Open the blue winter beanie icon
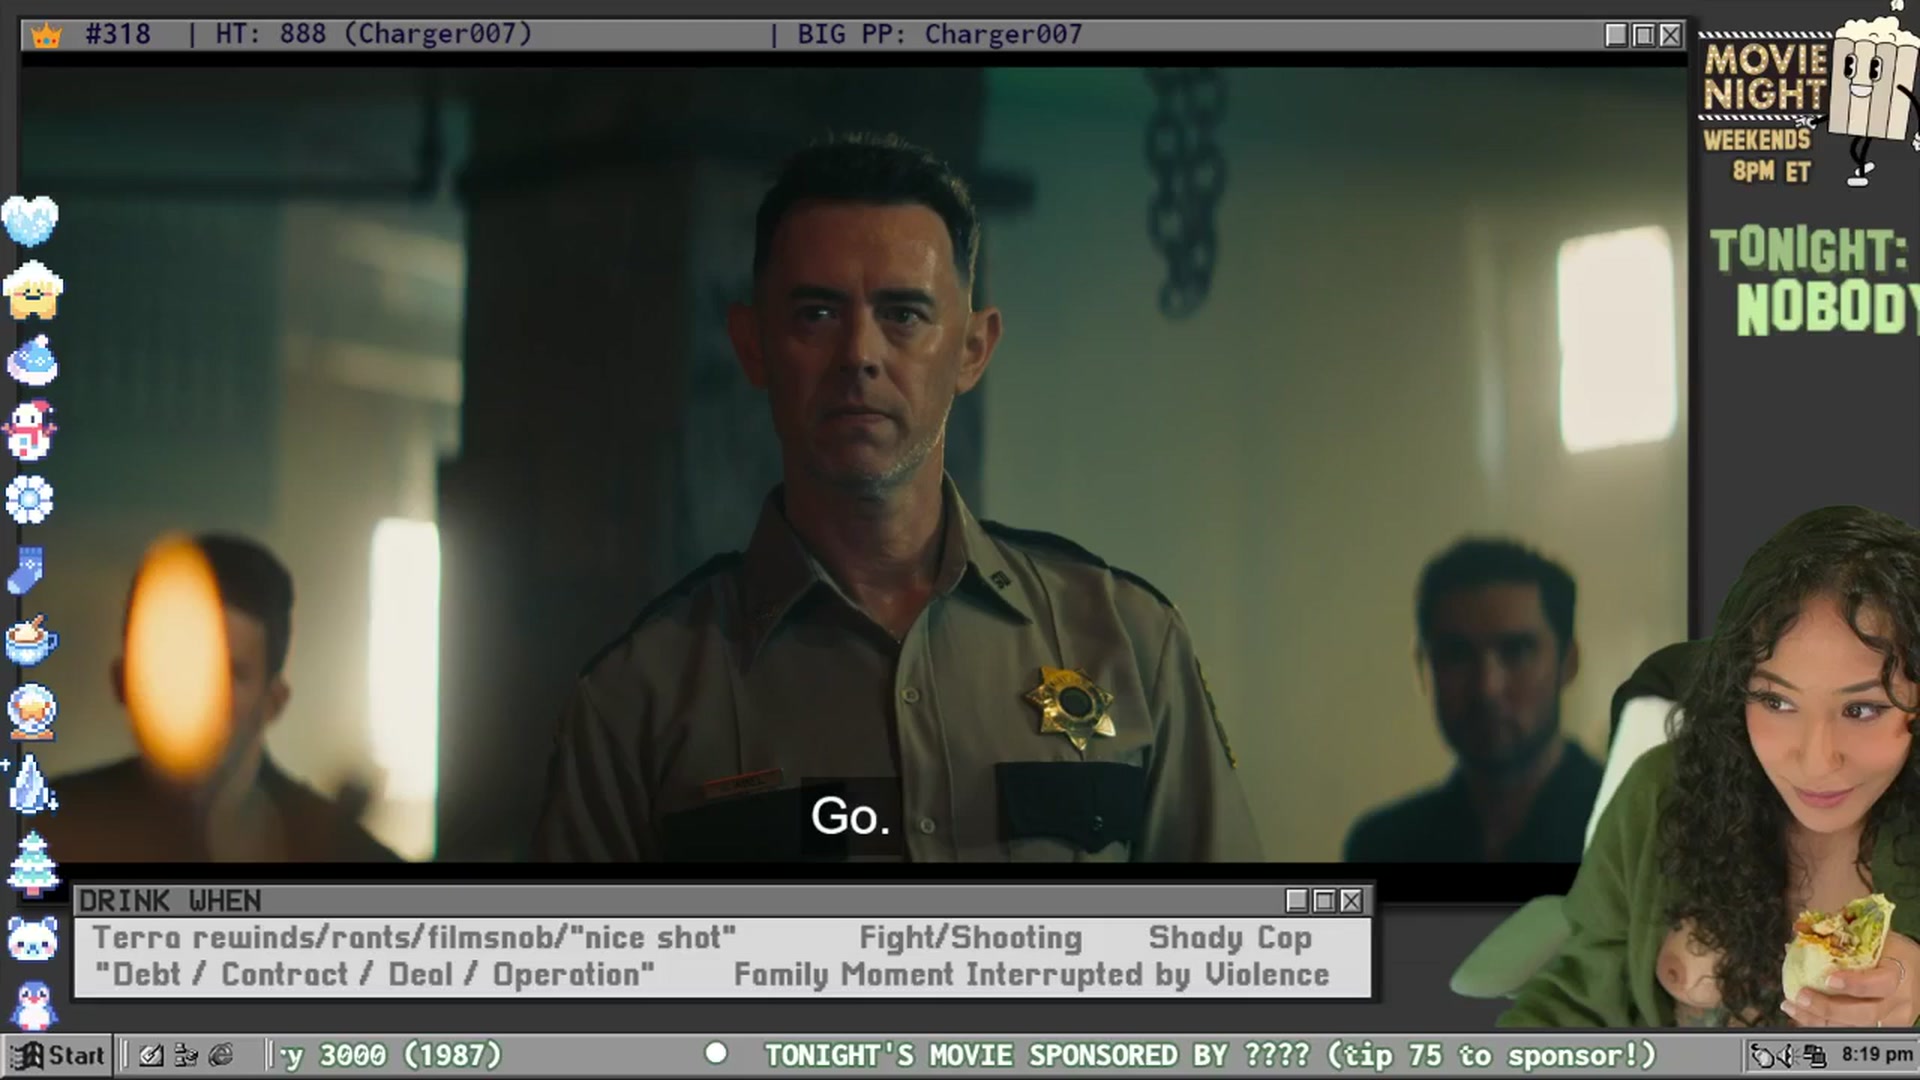The image size is (1920, 1080). [32, 360]
